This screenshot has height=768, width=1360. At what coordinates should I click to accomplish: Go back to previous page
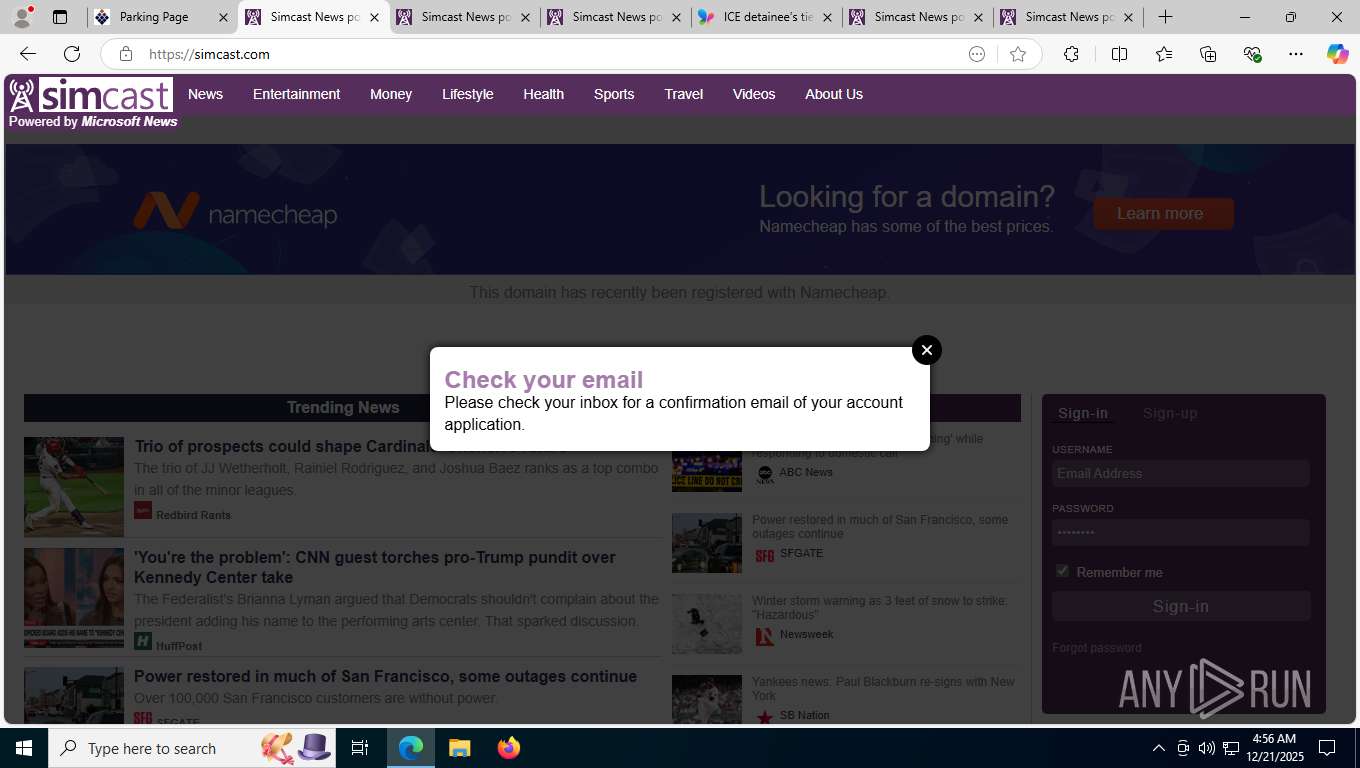pos(28,54)
